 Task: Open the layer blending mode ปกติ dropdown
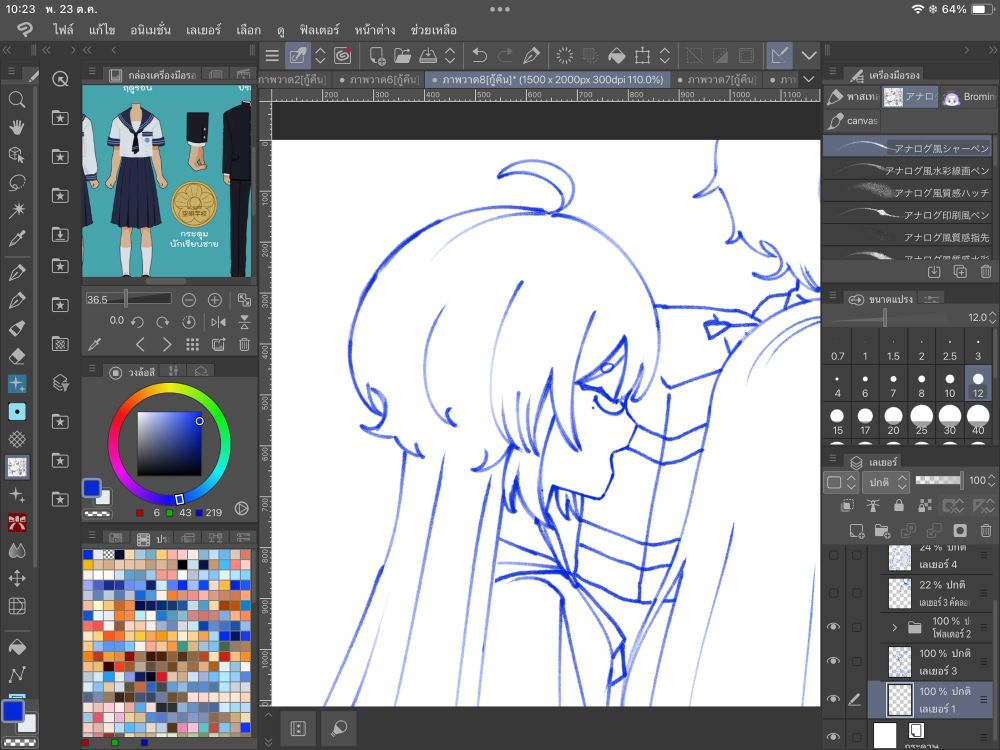[x=885, y=482]
